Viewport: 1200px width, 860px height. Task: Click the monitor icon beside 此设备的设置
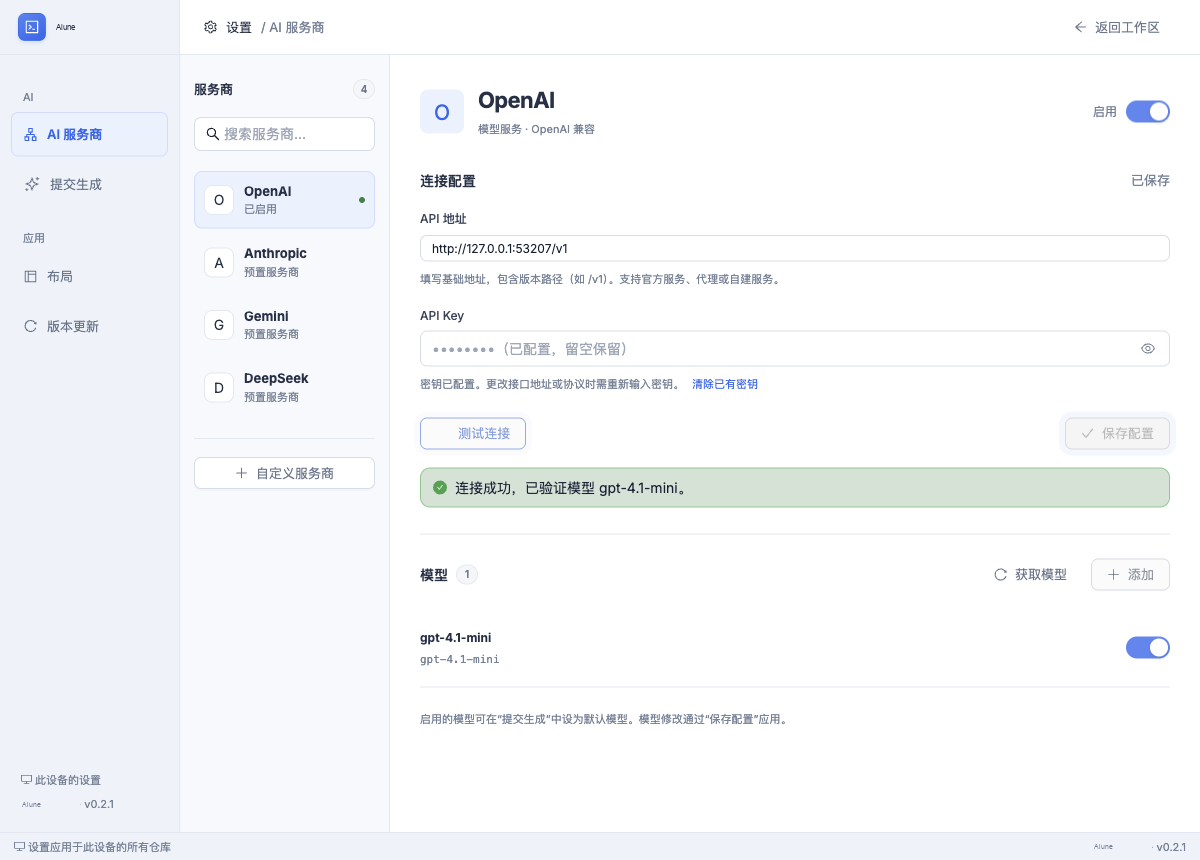click(26, 780)
